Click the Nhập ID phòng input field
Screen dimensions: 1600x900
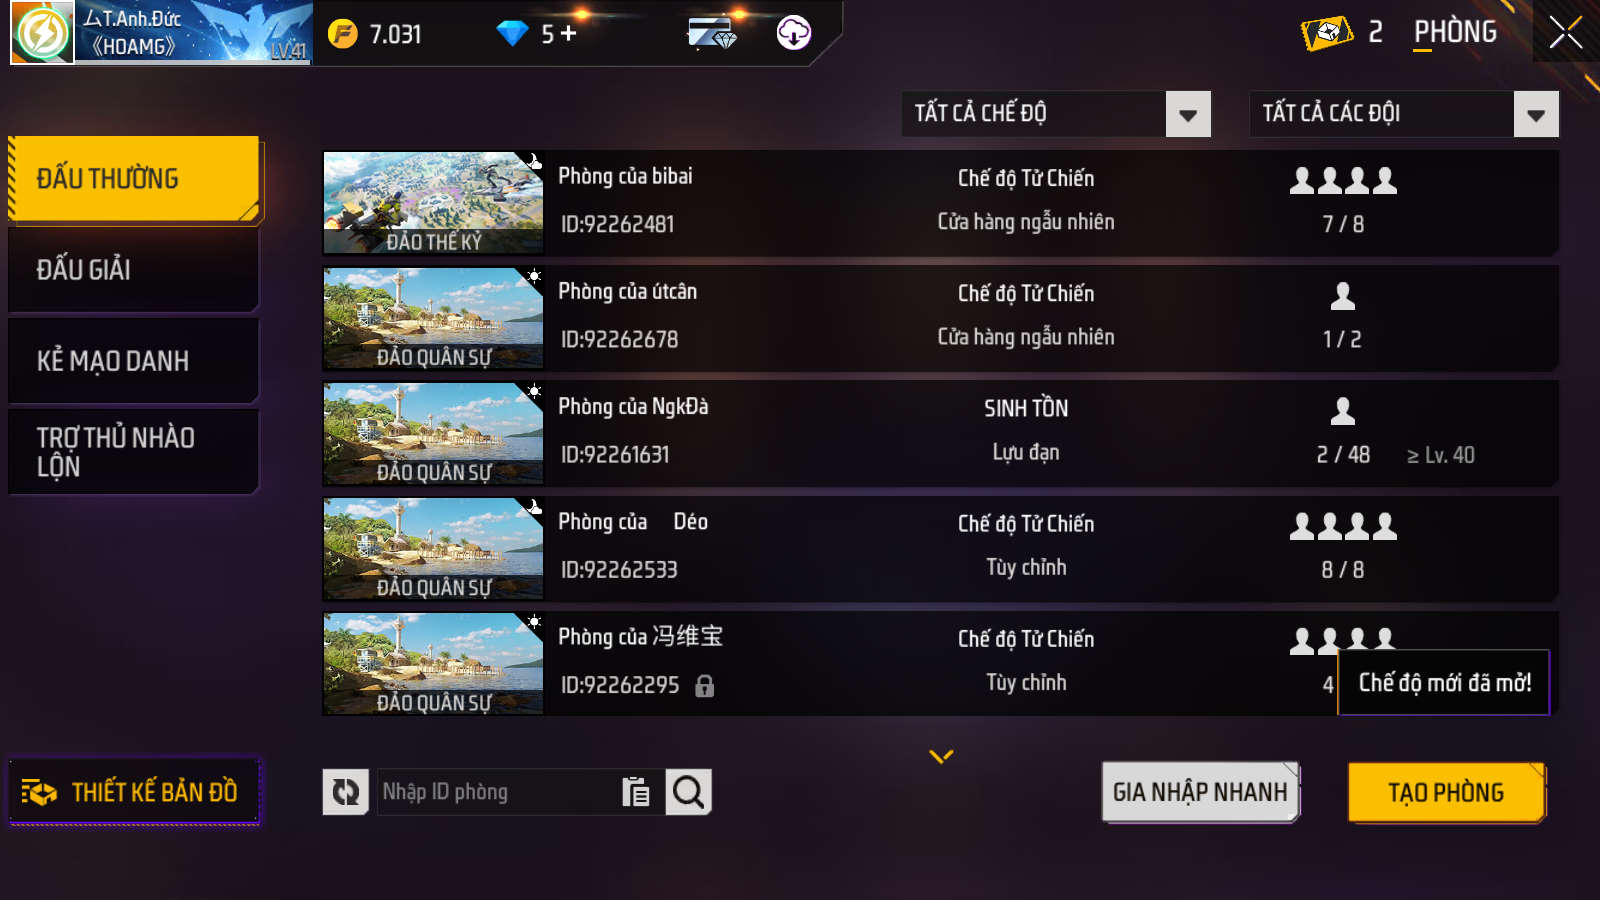click(x=497, y=792)
